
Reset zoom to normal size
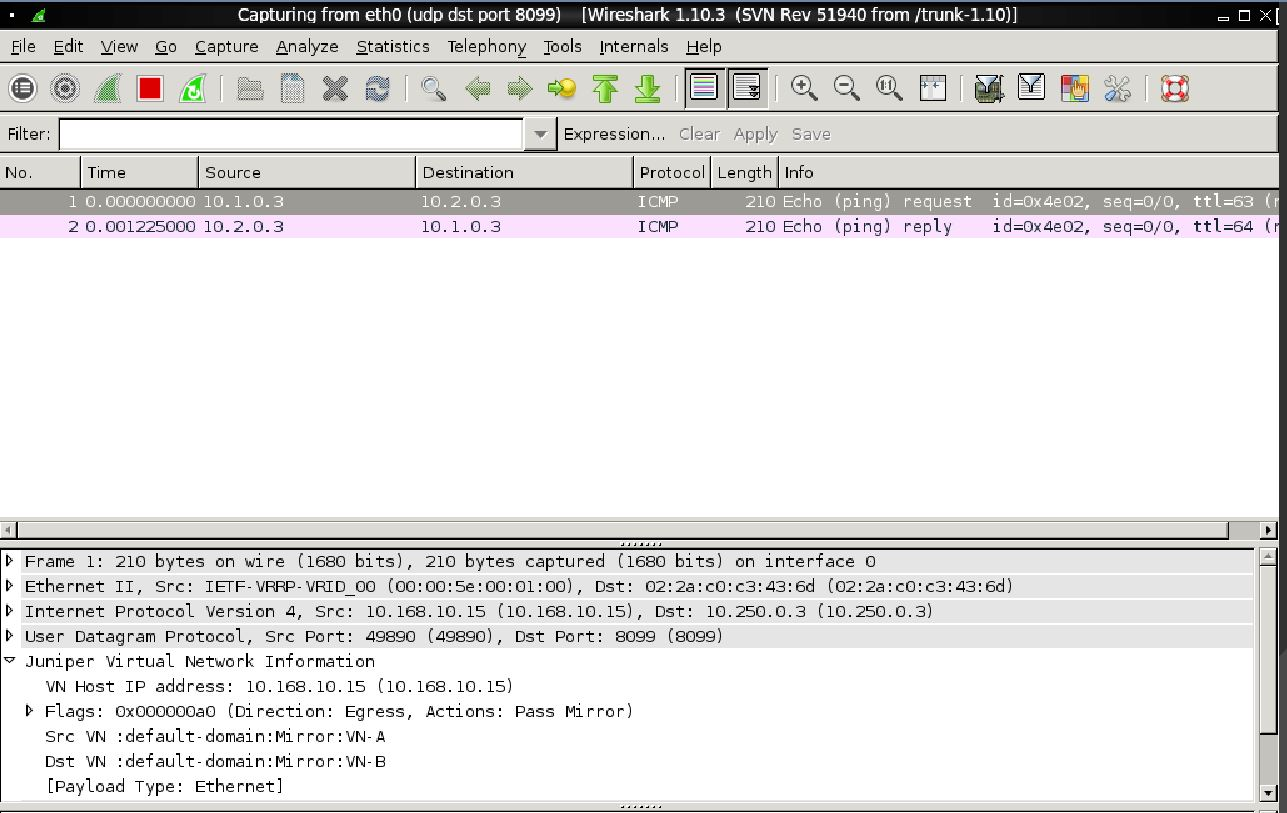889,88
